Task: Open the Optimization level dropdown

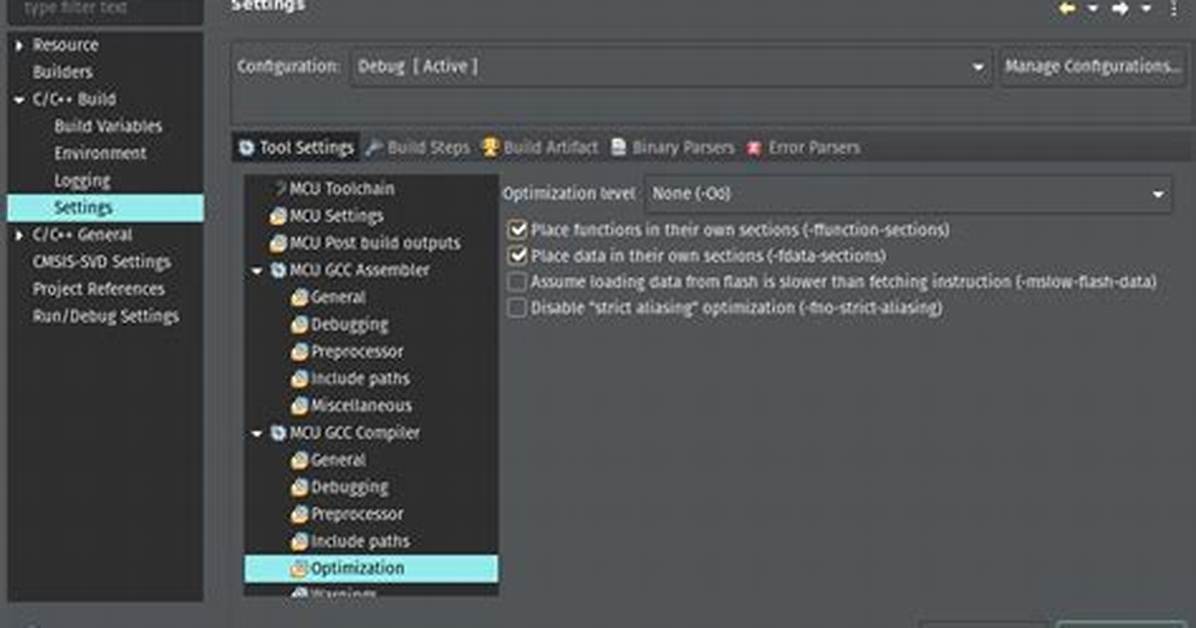Action: point(908,194)
